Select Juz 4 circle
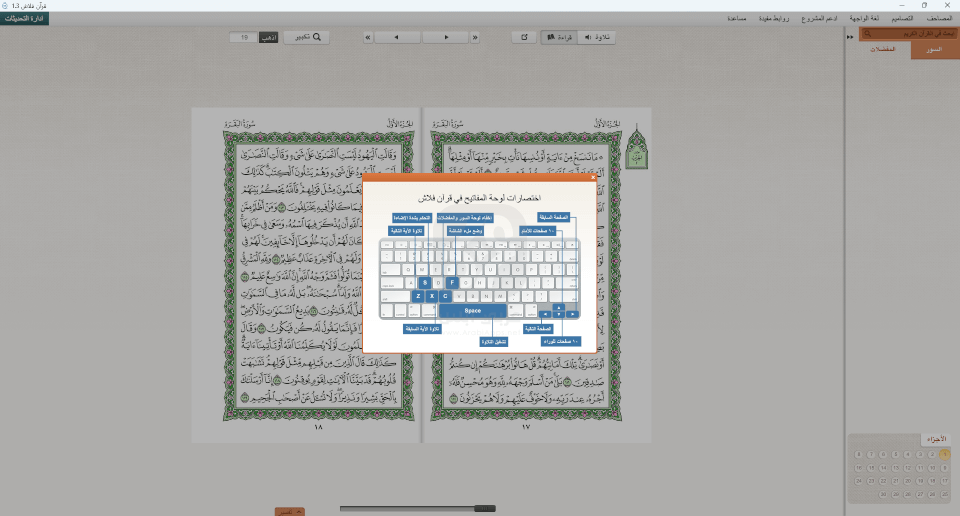Screen dimensions: 960x516 click(x=907, y=454)
